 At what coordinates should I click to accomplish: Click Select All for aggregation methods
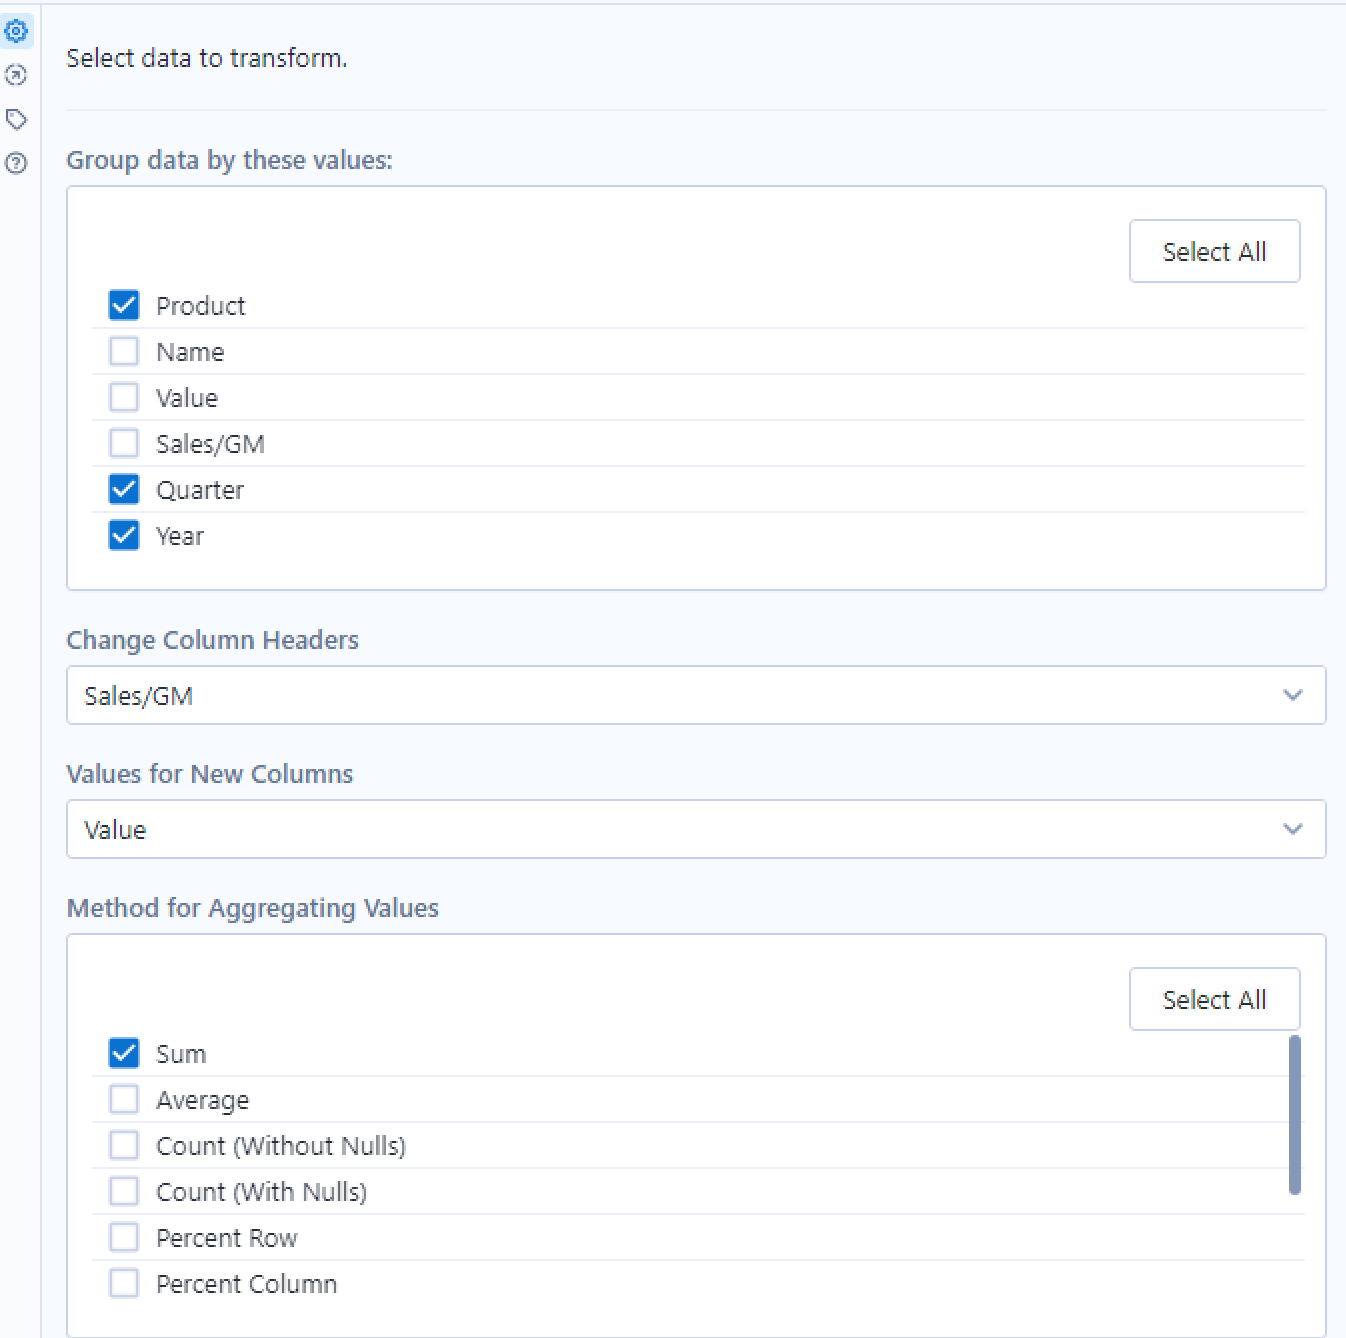(x=1214, y=999)
